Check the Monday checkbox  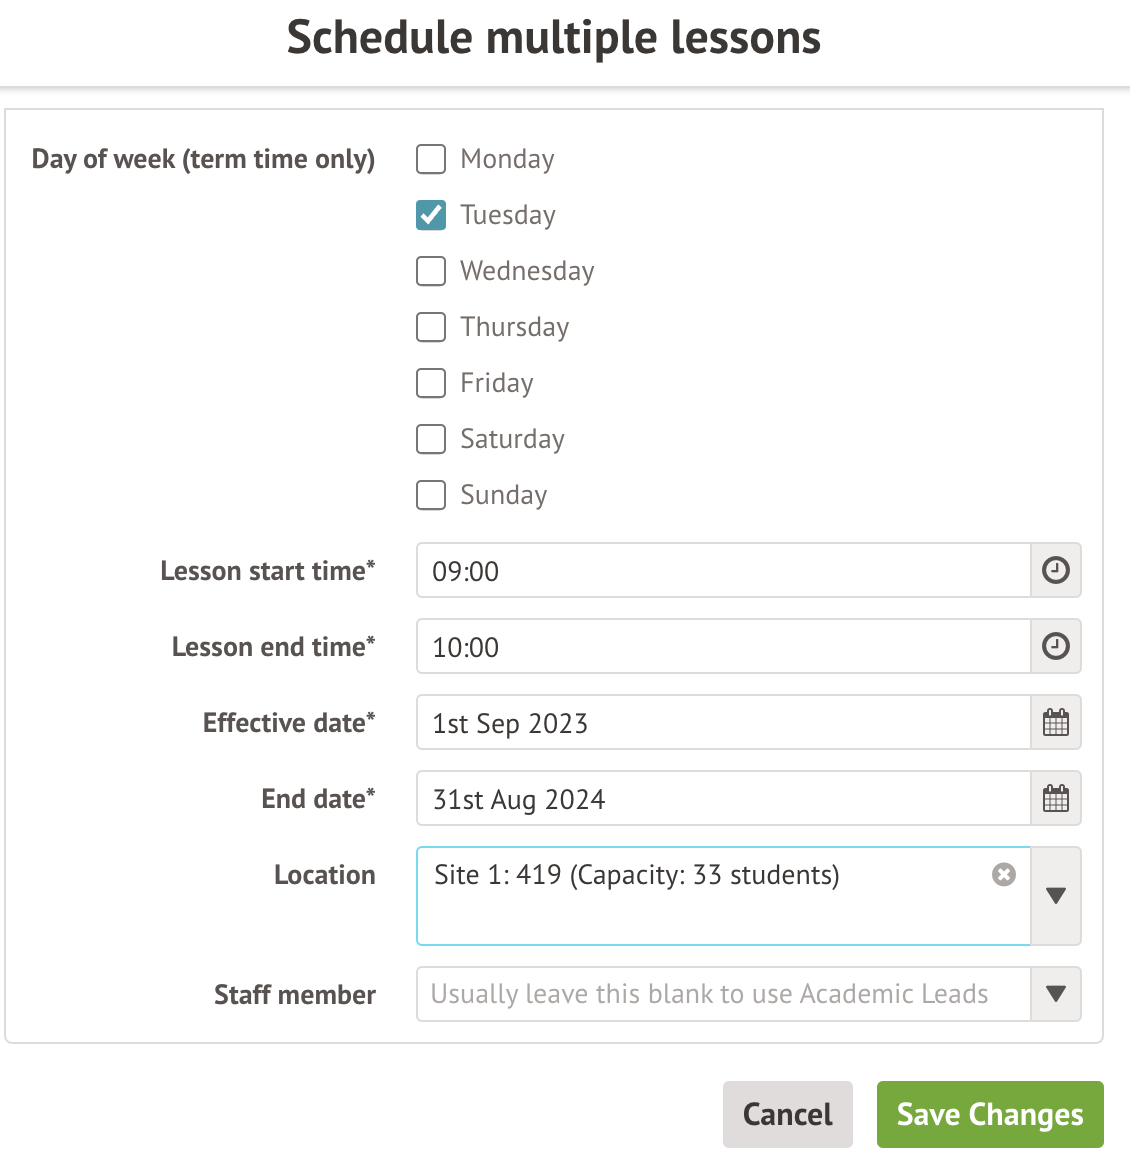[x=431, y=159]
